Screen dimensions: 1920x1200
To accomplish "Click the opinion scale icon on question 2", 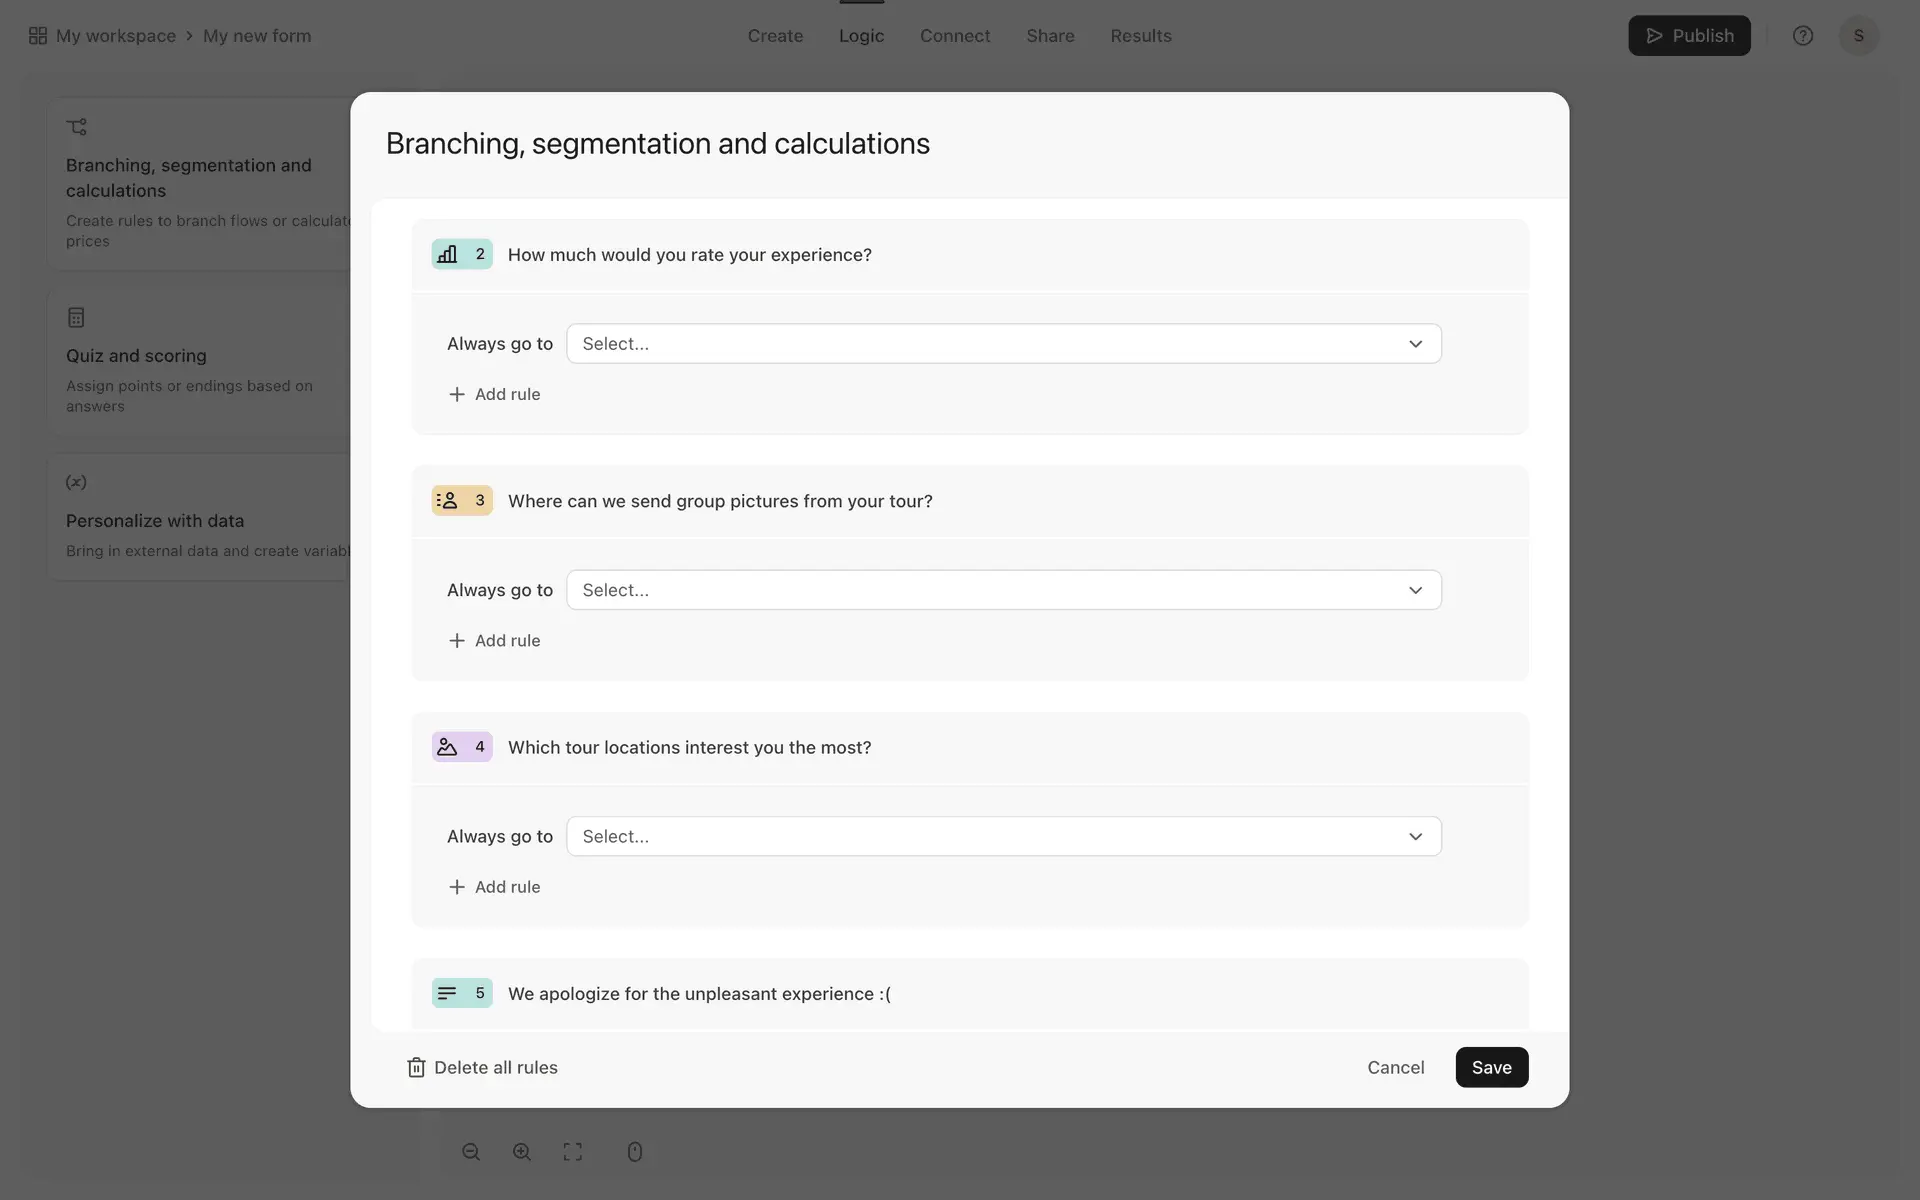I will point(447,254).
